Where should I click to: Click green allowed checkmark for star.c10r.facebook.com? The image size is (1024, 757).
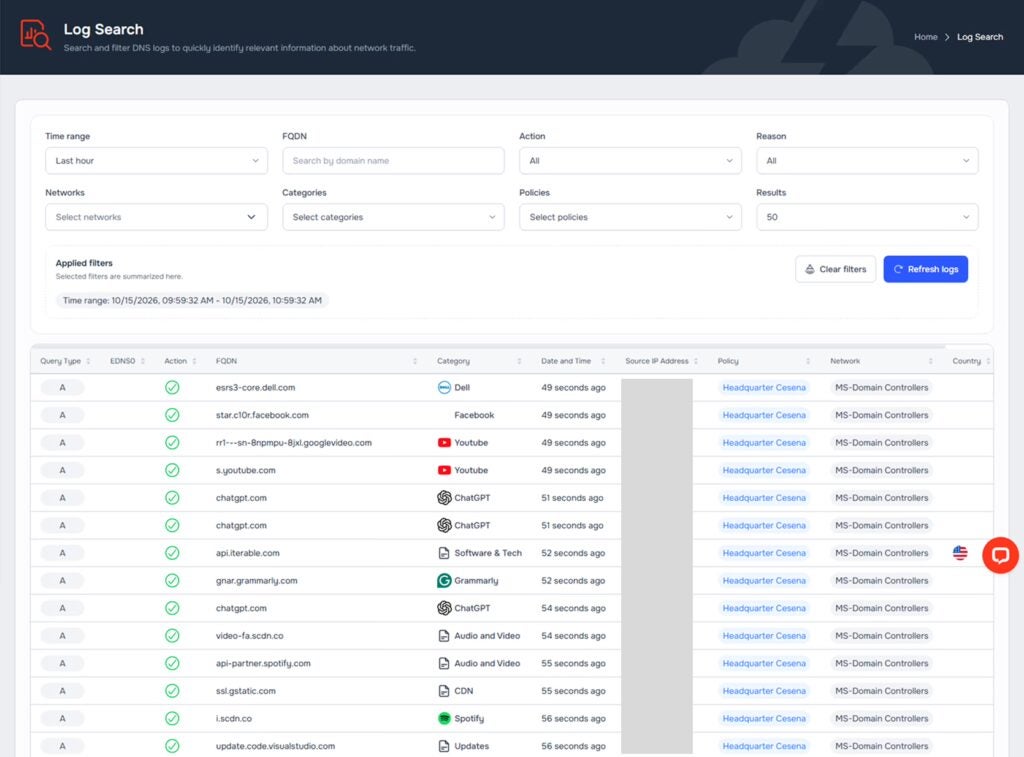coord(172,415)
